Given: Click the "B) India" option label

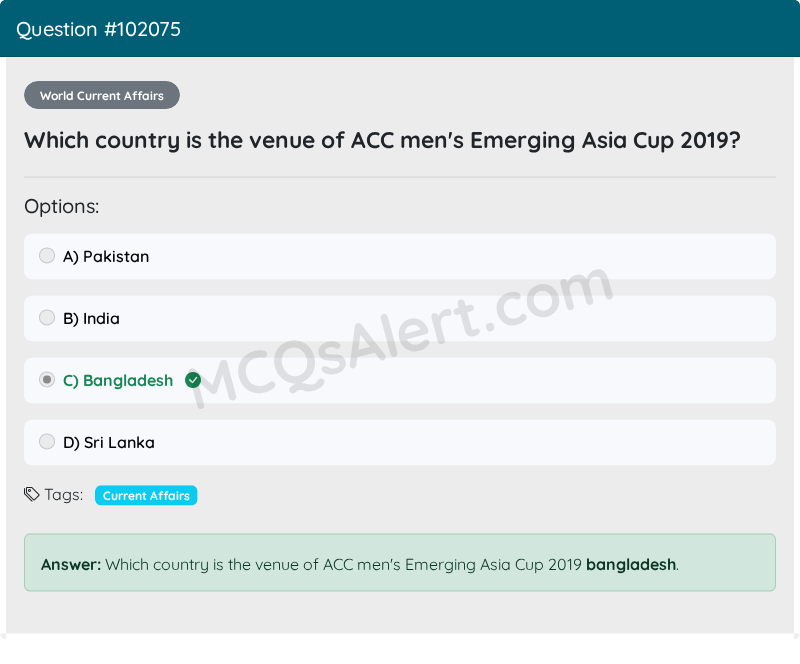Looking at the screenshot, I should pyautogui.click(x=91, y=319).
